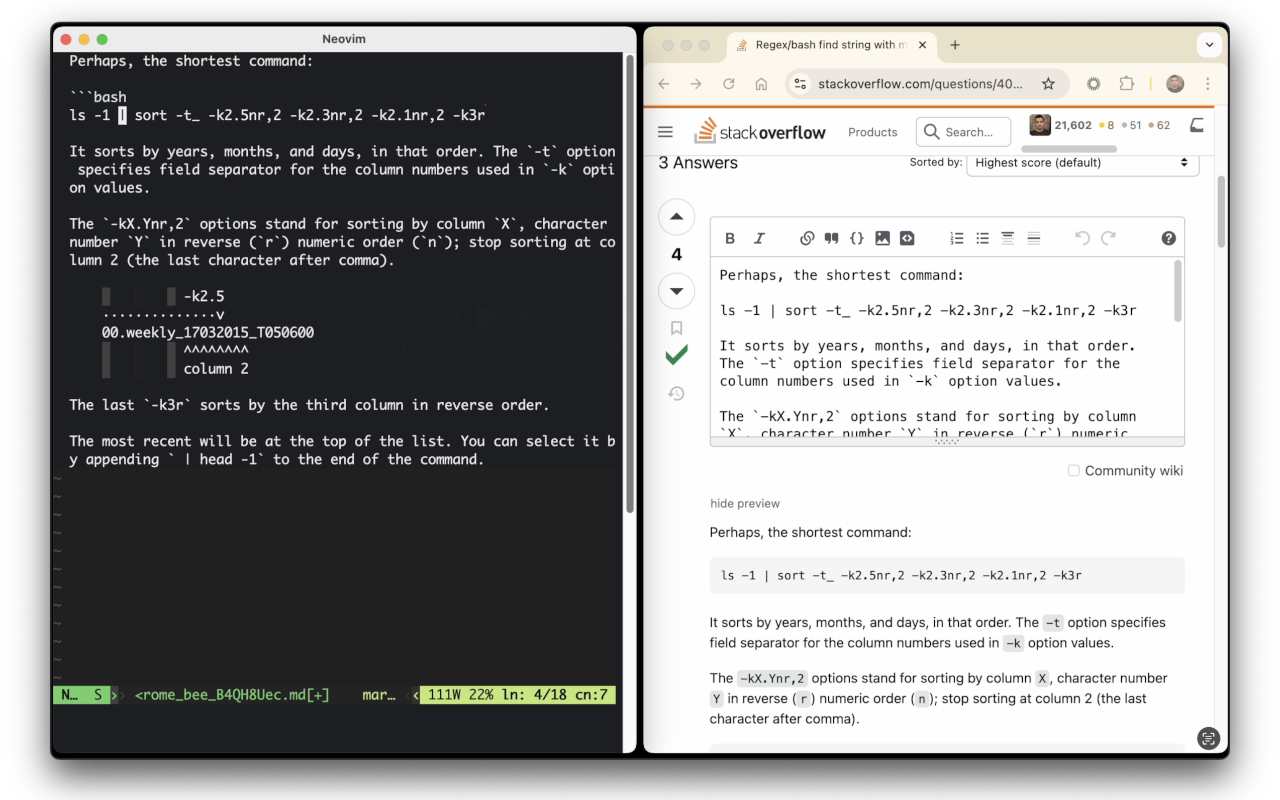Click 'mar...' filetype segment in Neovim statusline
Screen dimensions: 1280x800
(x=378, y=694)
